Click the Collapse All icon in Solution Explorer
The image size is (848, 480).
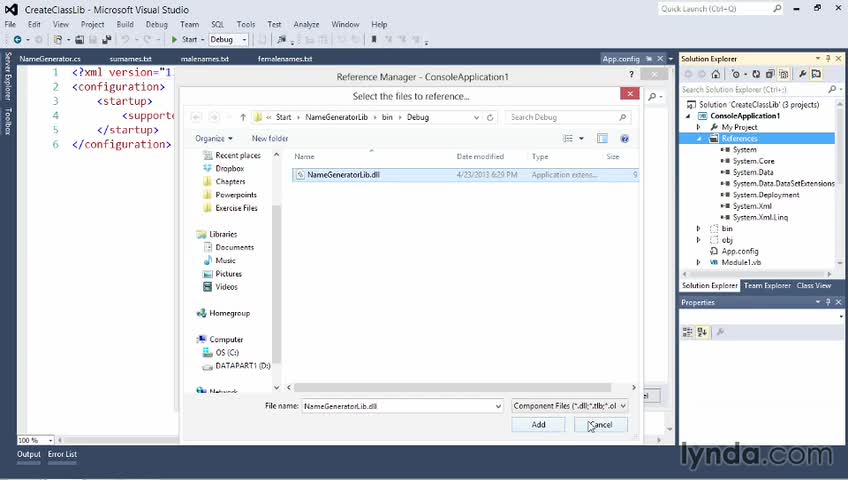(770, 74)
